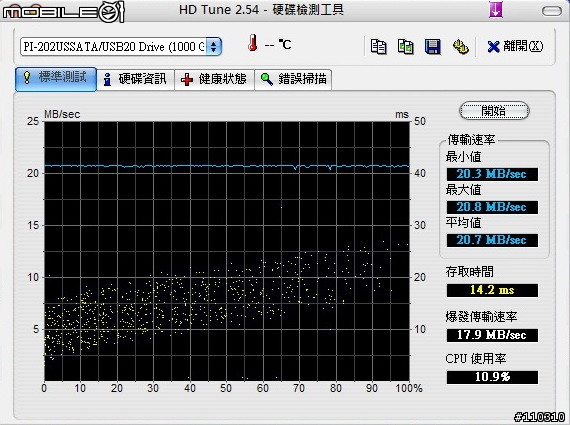Image resolution: width=570 pixels, height=425 pixels.
Task: Open the 健康狀態 health tab
Action: click(214, 79)
